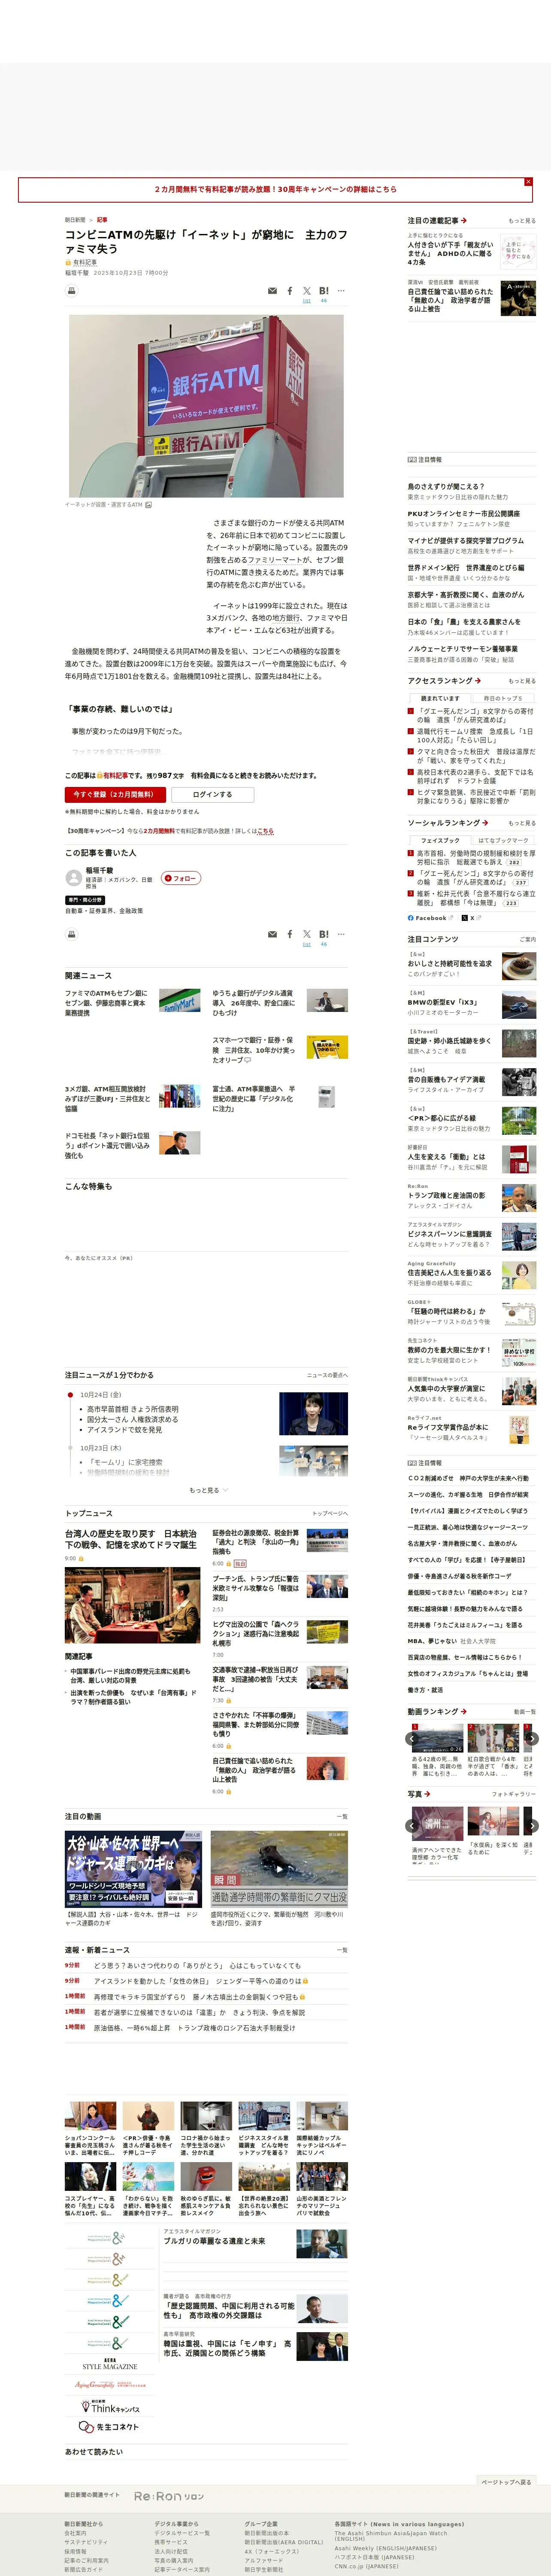Open bottom more-options ellipsis menu
The height and width of the screenshot is (2576, 551).
coord(341,934)
